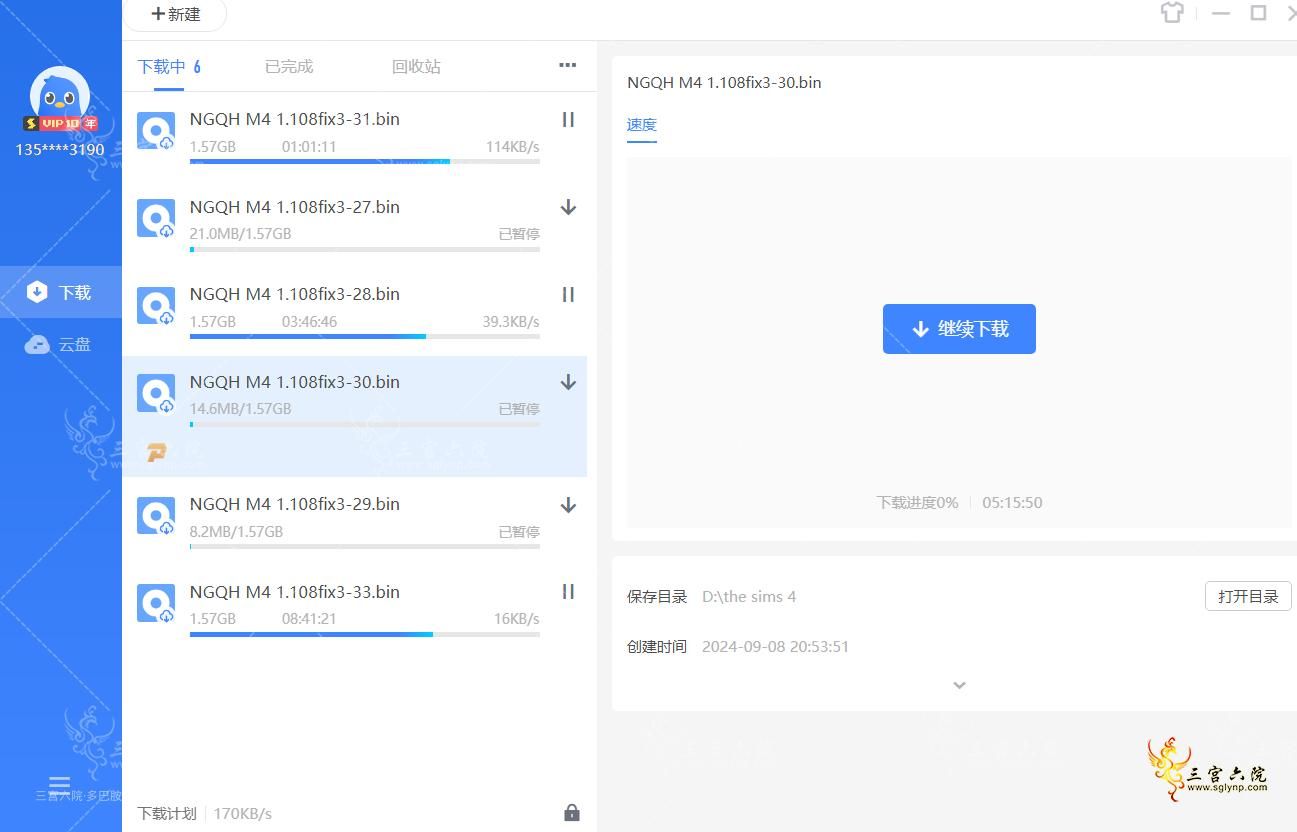Pause download of fix3-33.bin
The height and width of the screenshot is (832, 1297).
pyautogui.click(x=568, y=592)
